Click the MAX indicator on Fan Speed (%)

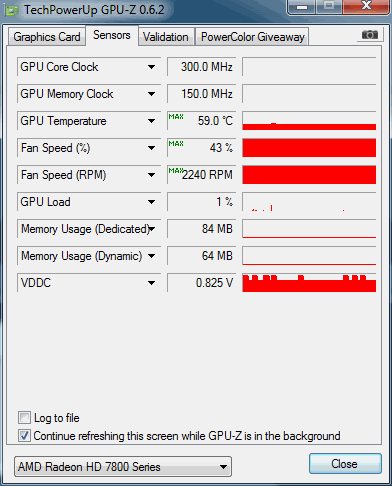pos(176,144)
